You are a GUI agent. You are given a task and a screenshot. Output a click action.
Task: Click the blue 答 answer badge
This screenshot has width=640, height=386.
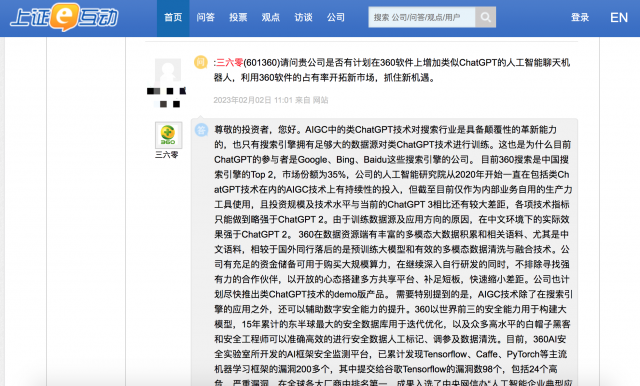pos(201,130)
